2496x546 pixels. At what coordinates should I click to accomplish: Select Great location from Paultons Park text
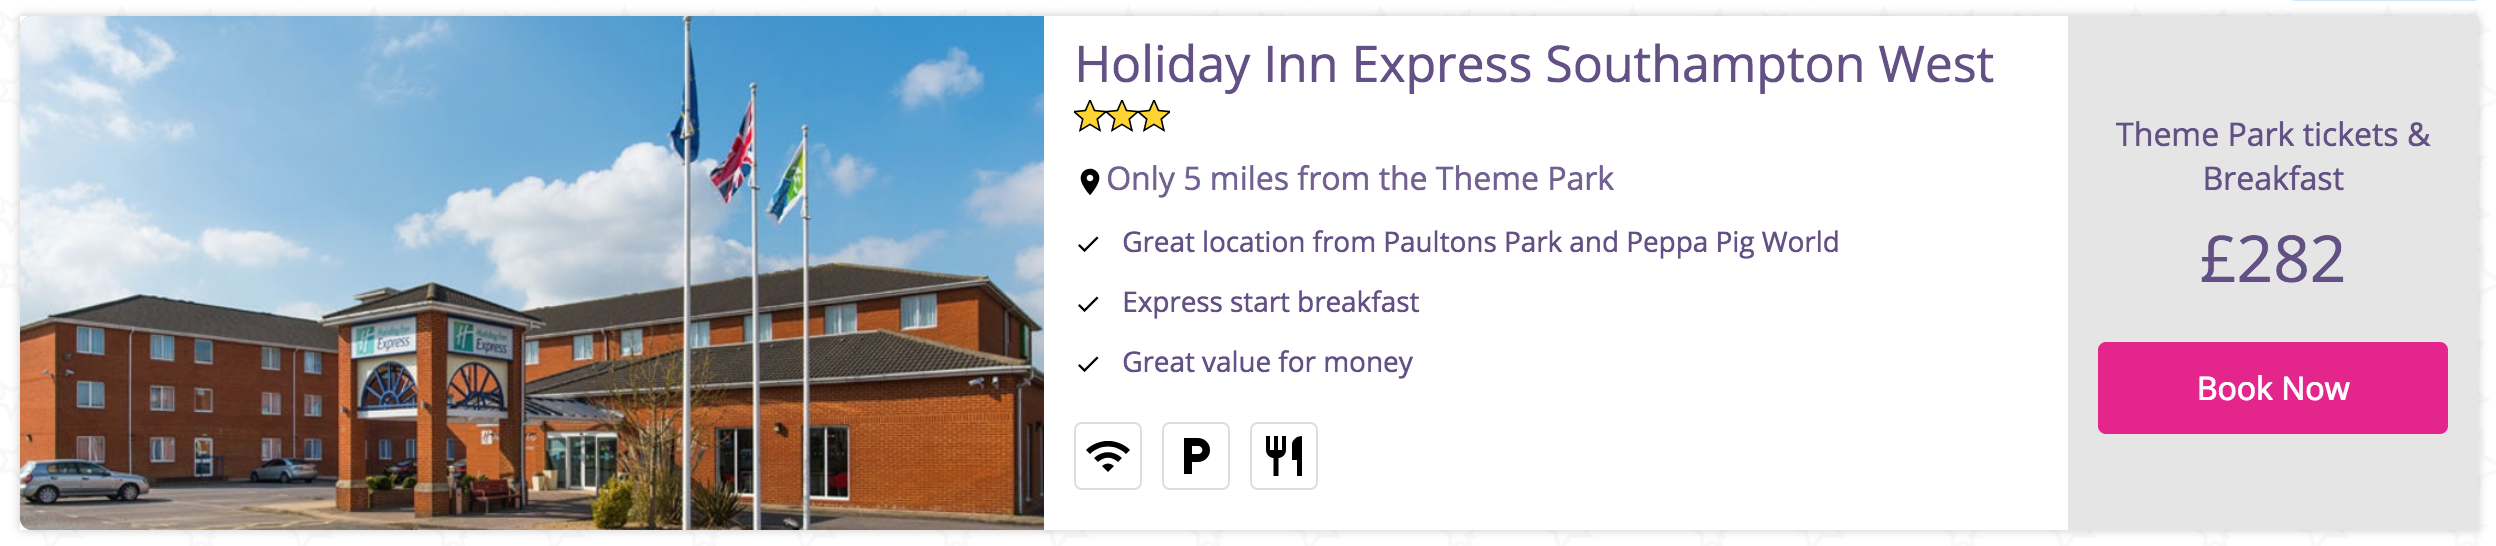tap(1480, 242)
